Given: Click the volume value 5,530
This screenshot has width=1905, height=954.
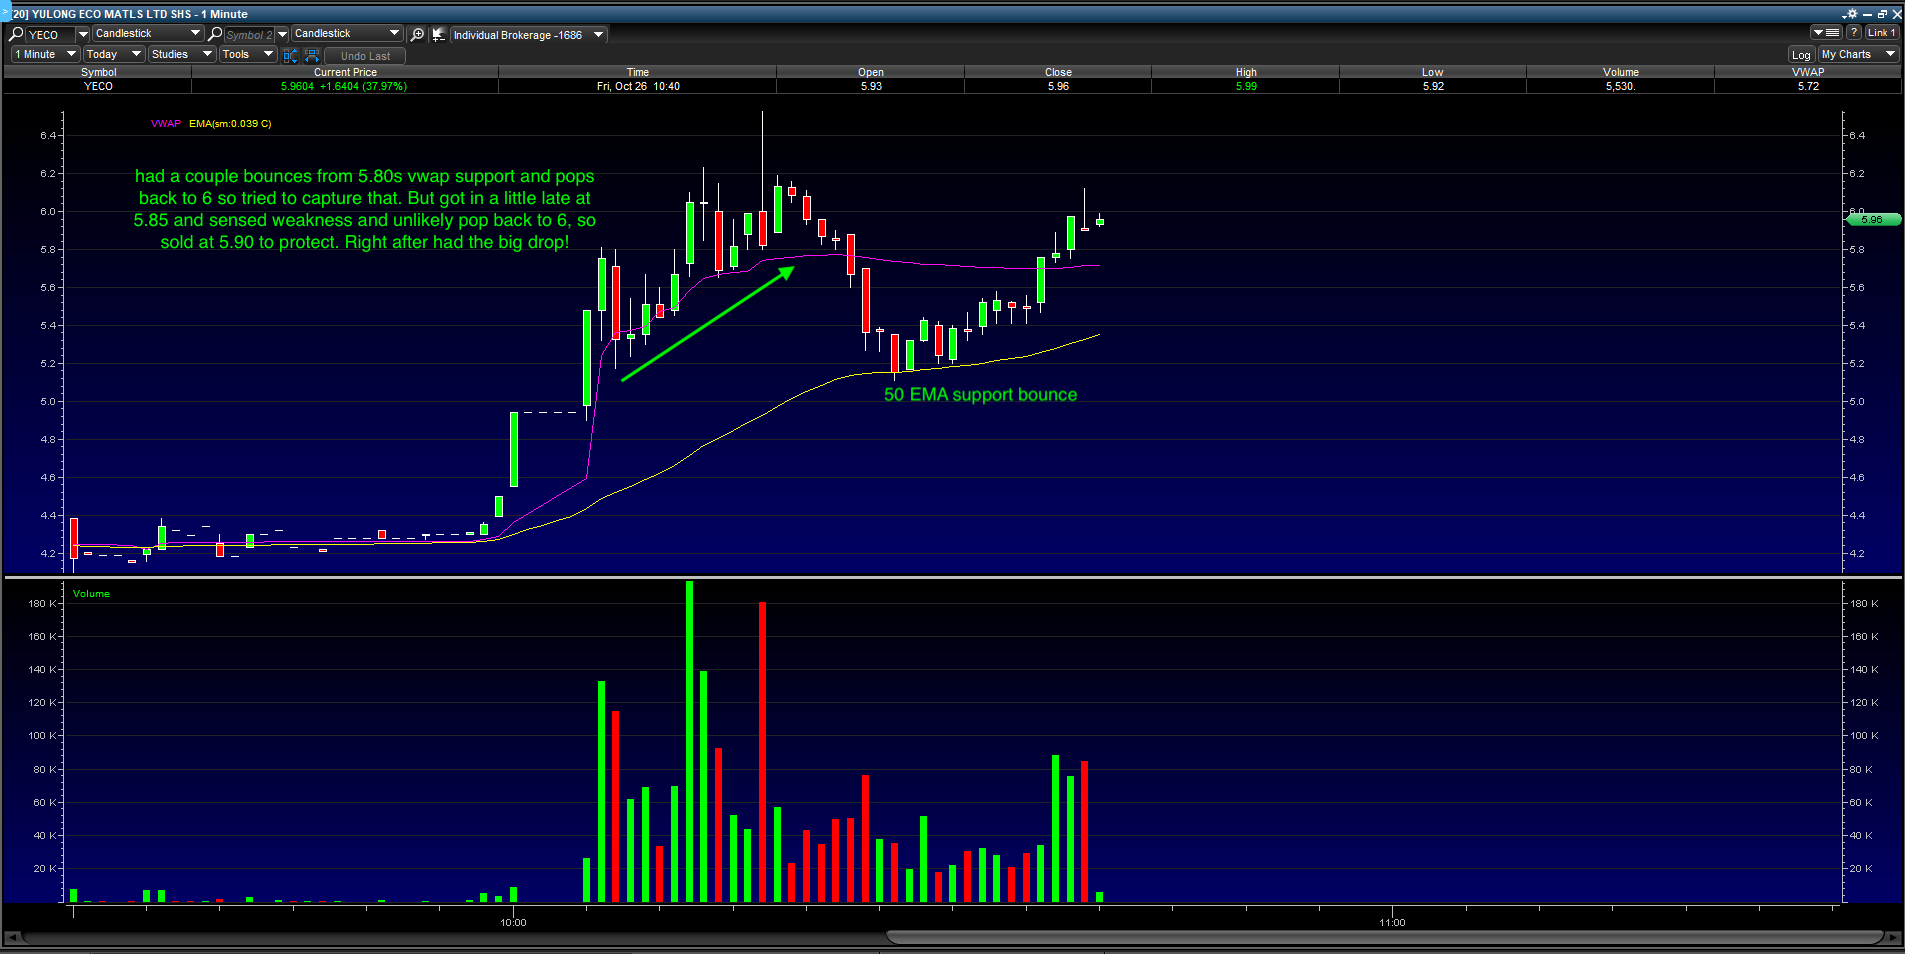Looking at the screenshot, I should [1620, 86].
